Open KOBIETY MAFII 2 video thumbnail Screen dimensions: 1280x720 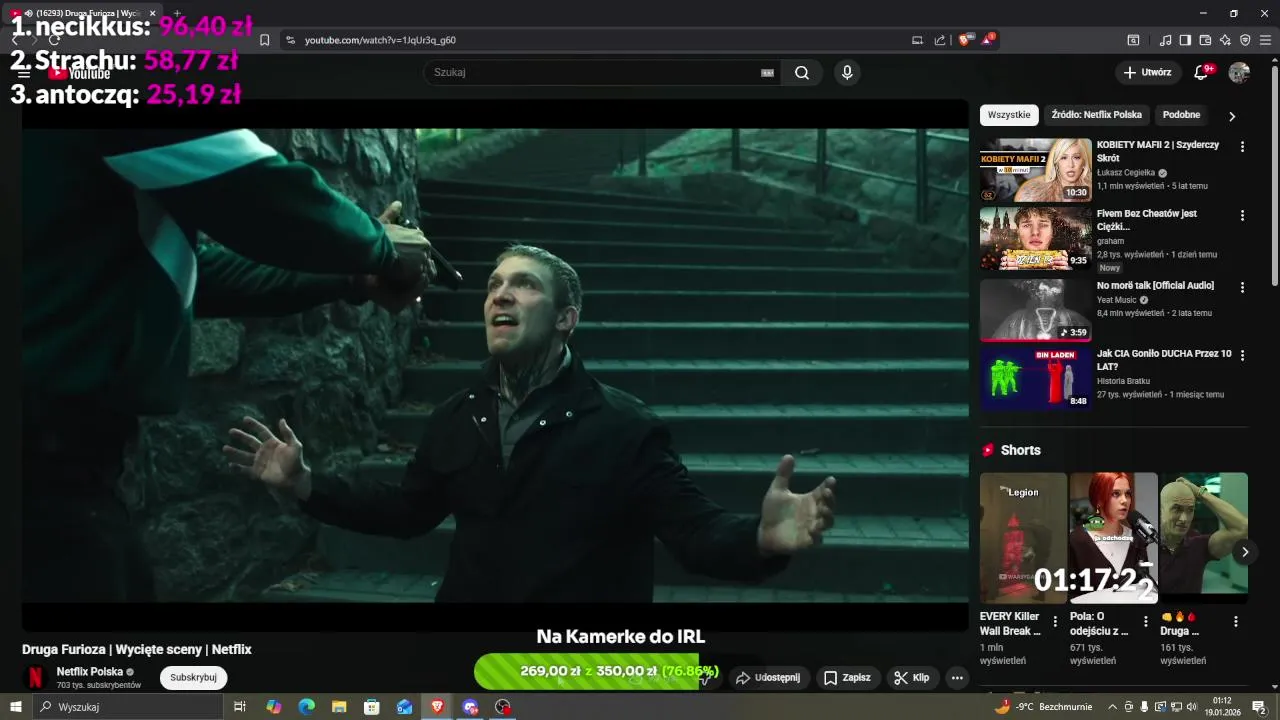[1035, 170]
